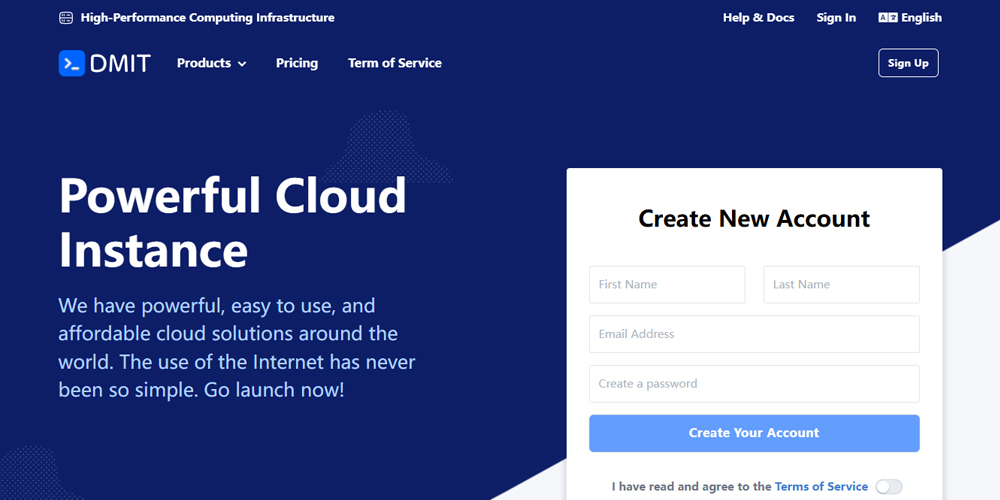Click the Create New Account heading
The width and height of the screenshot is (1000, 500).
(x=754, y=219)
